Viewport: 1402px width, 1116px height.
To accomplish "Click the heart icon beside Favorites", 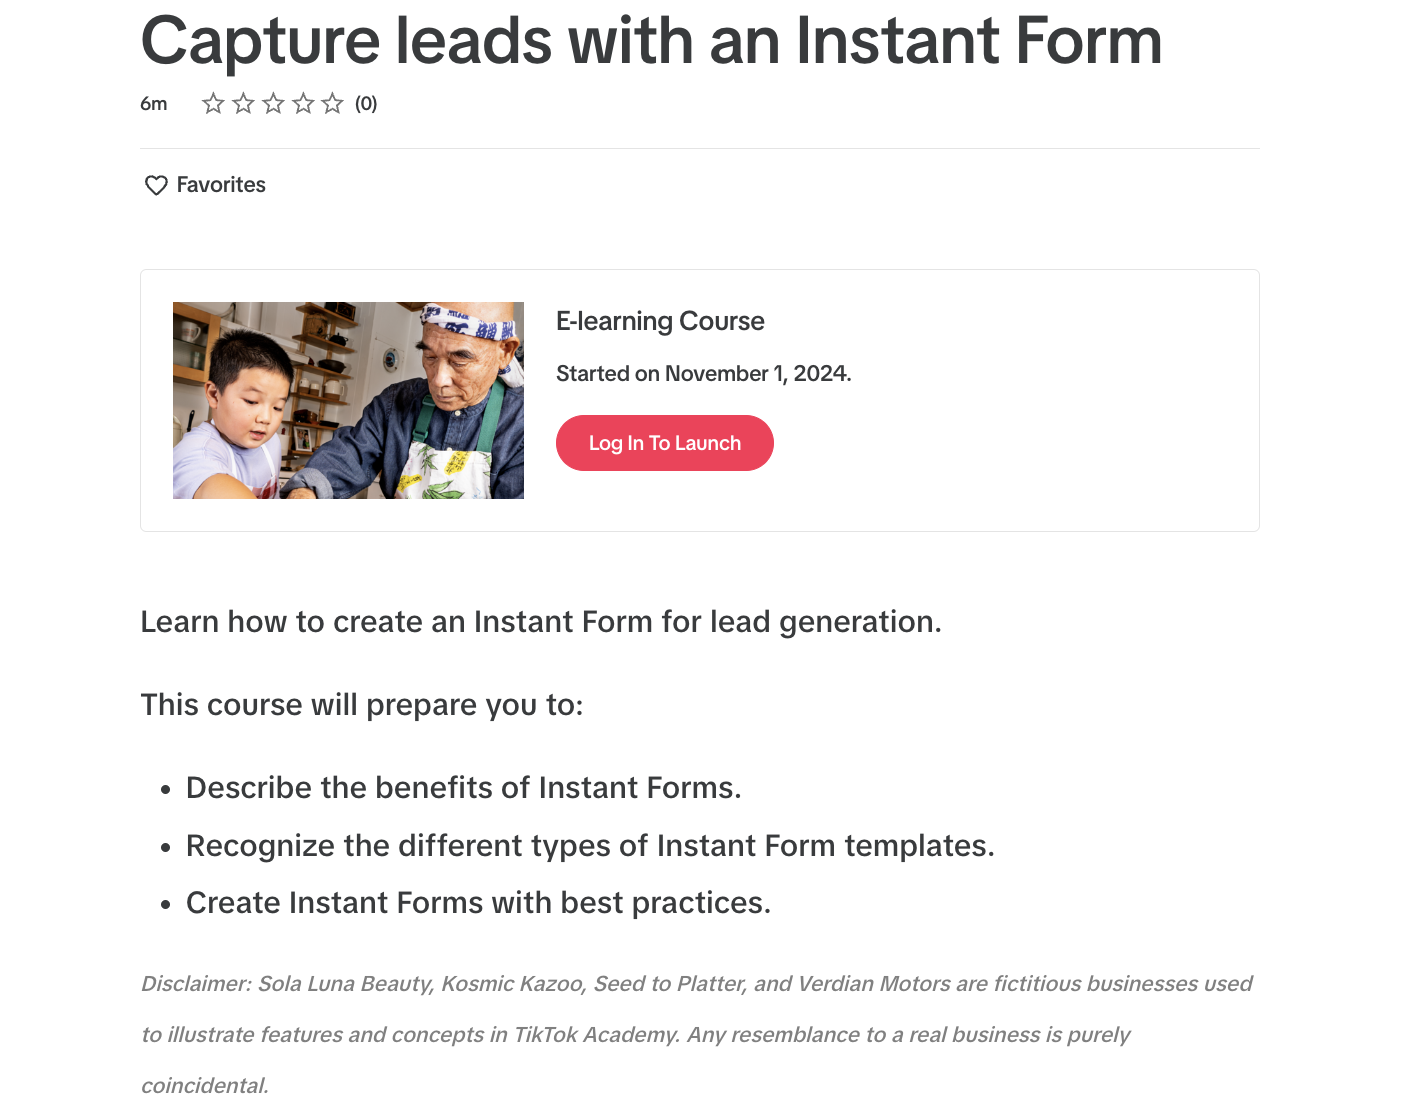I will point(156,185).
